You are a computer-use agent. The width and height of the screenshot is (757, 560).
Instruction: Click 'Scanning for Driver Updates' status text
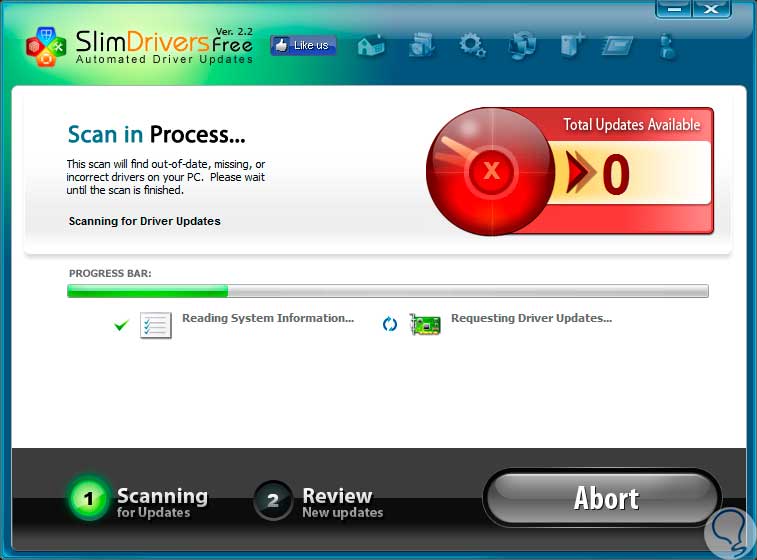pos(144,221)
